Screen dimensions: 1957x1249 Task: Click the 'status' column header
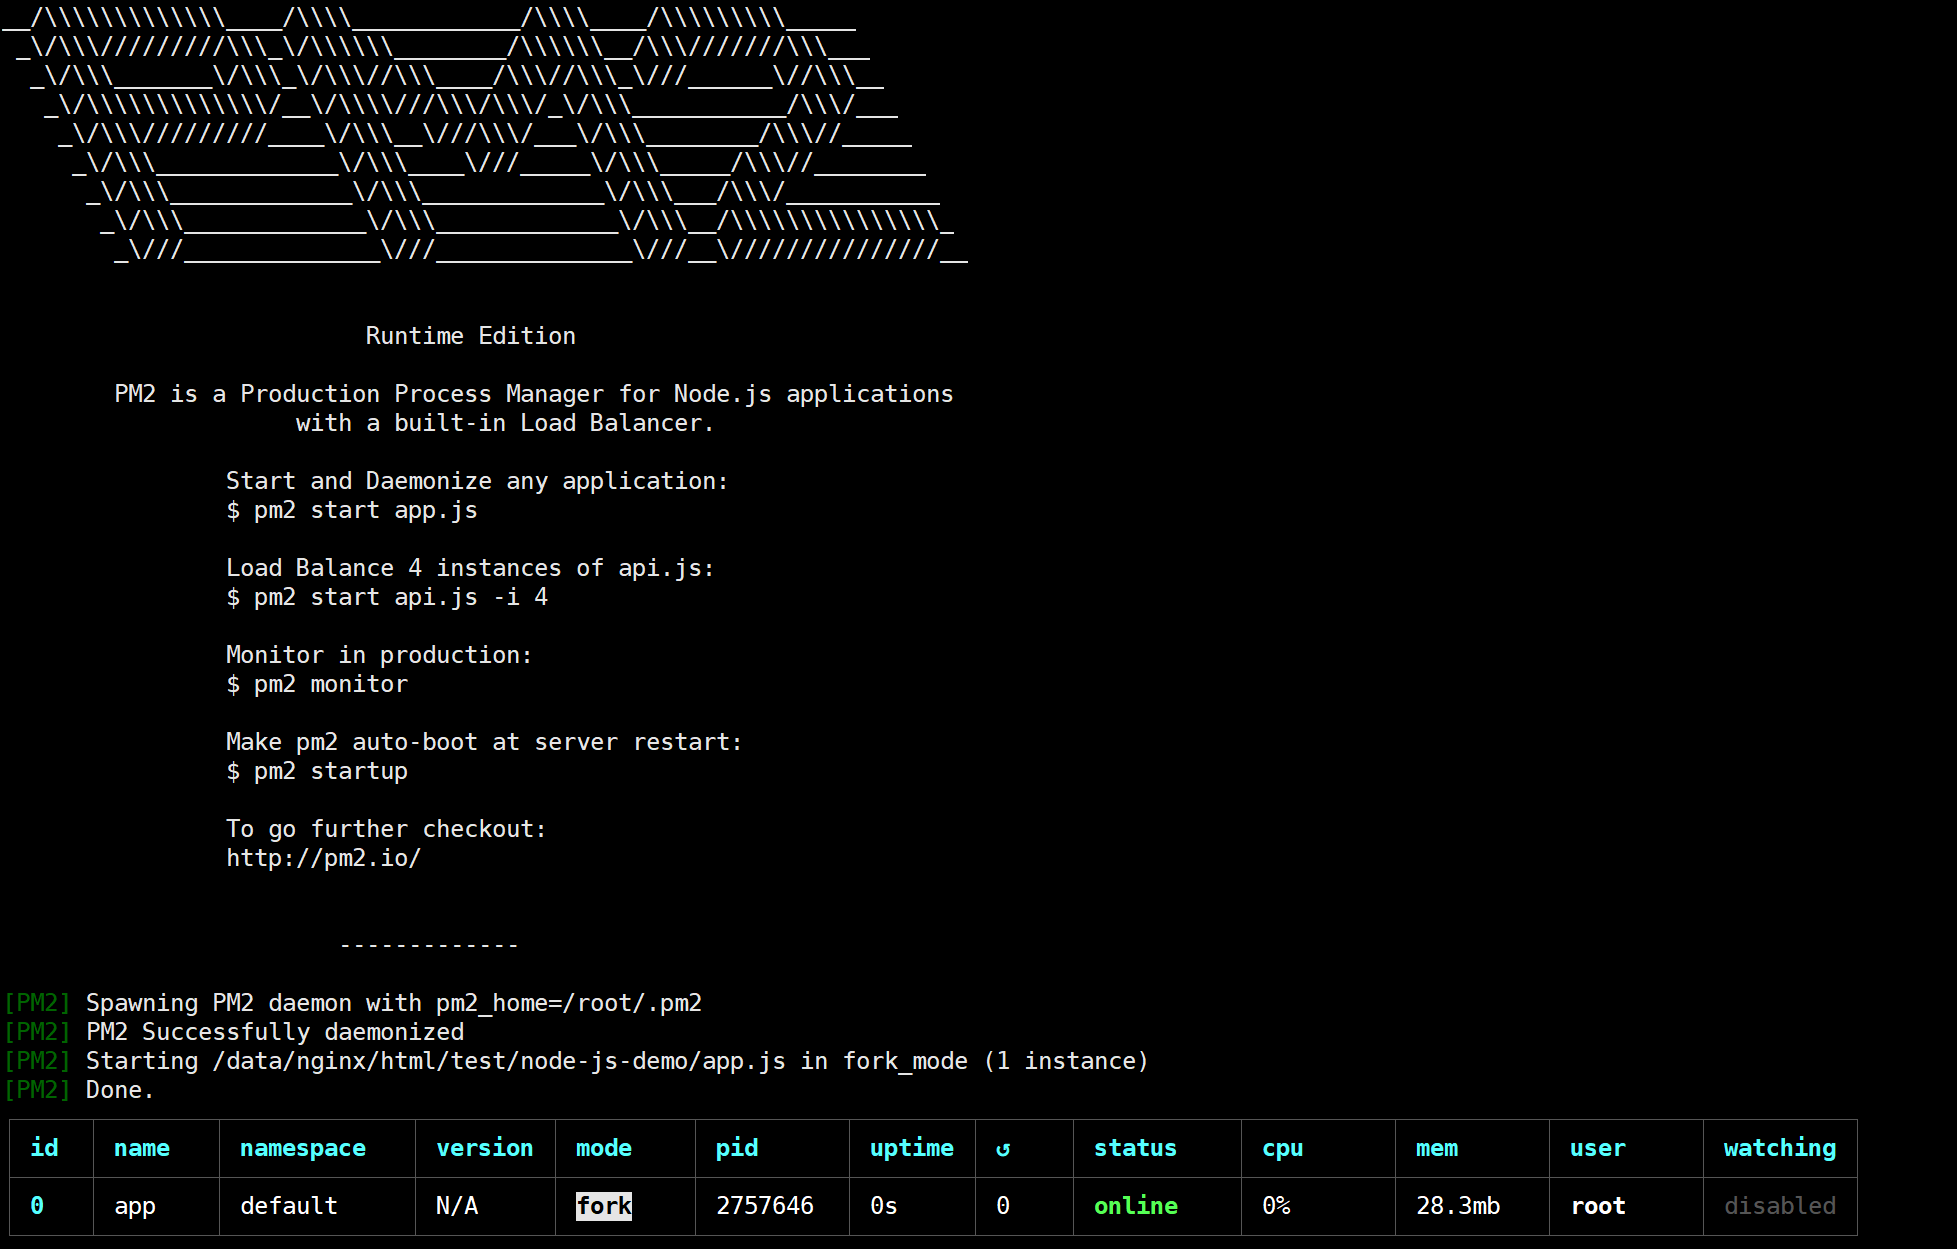(x=1136, y=1148)
